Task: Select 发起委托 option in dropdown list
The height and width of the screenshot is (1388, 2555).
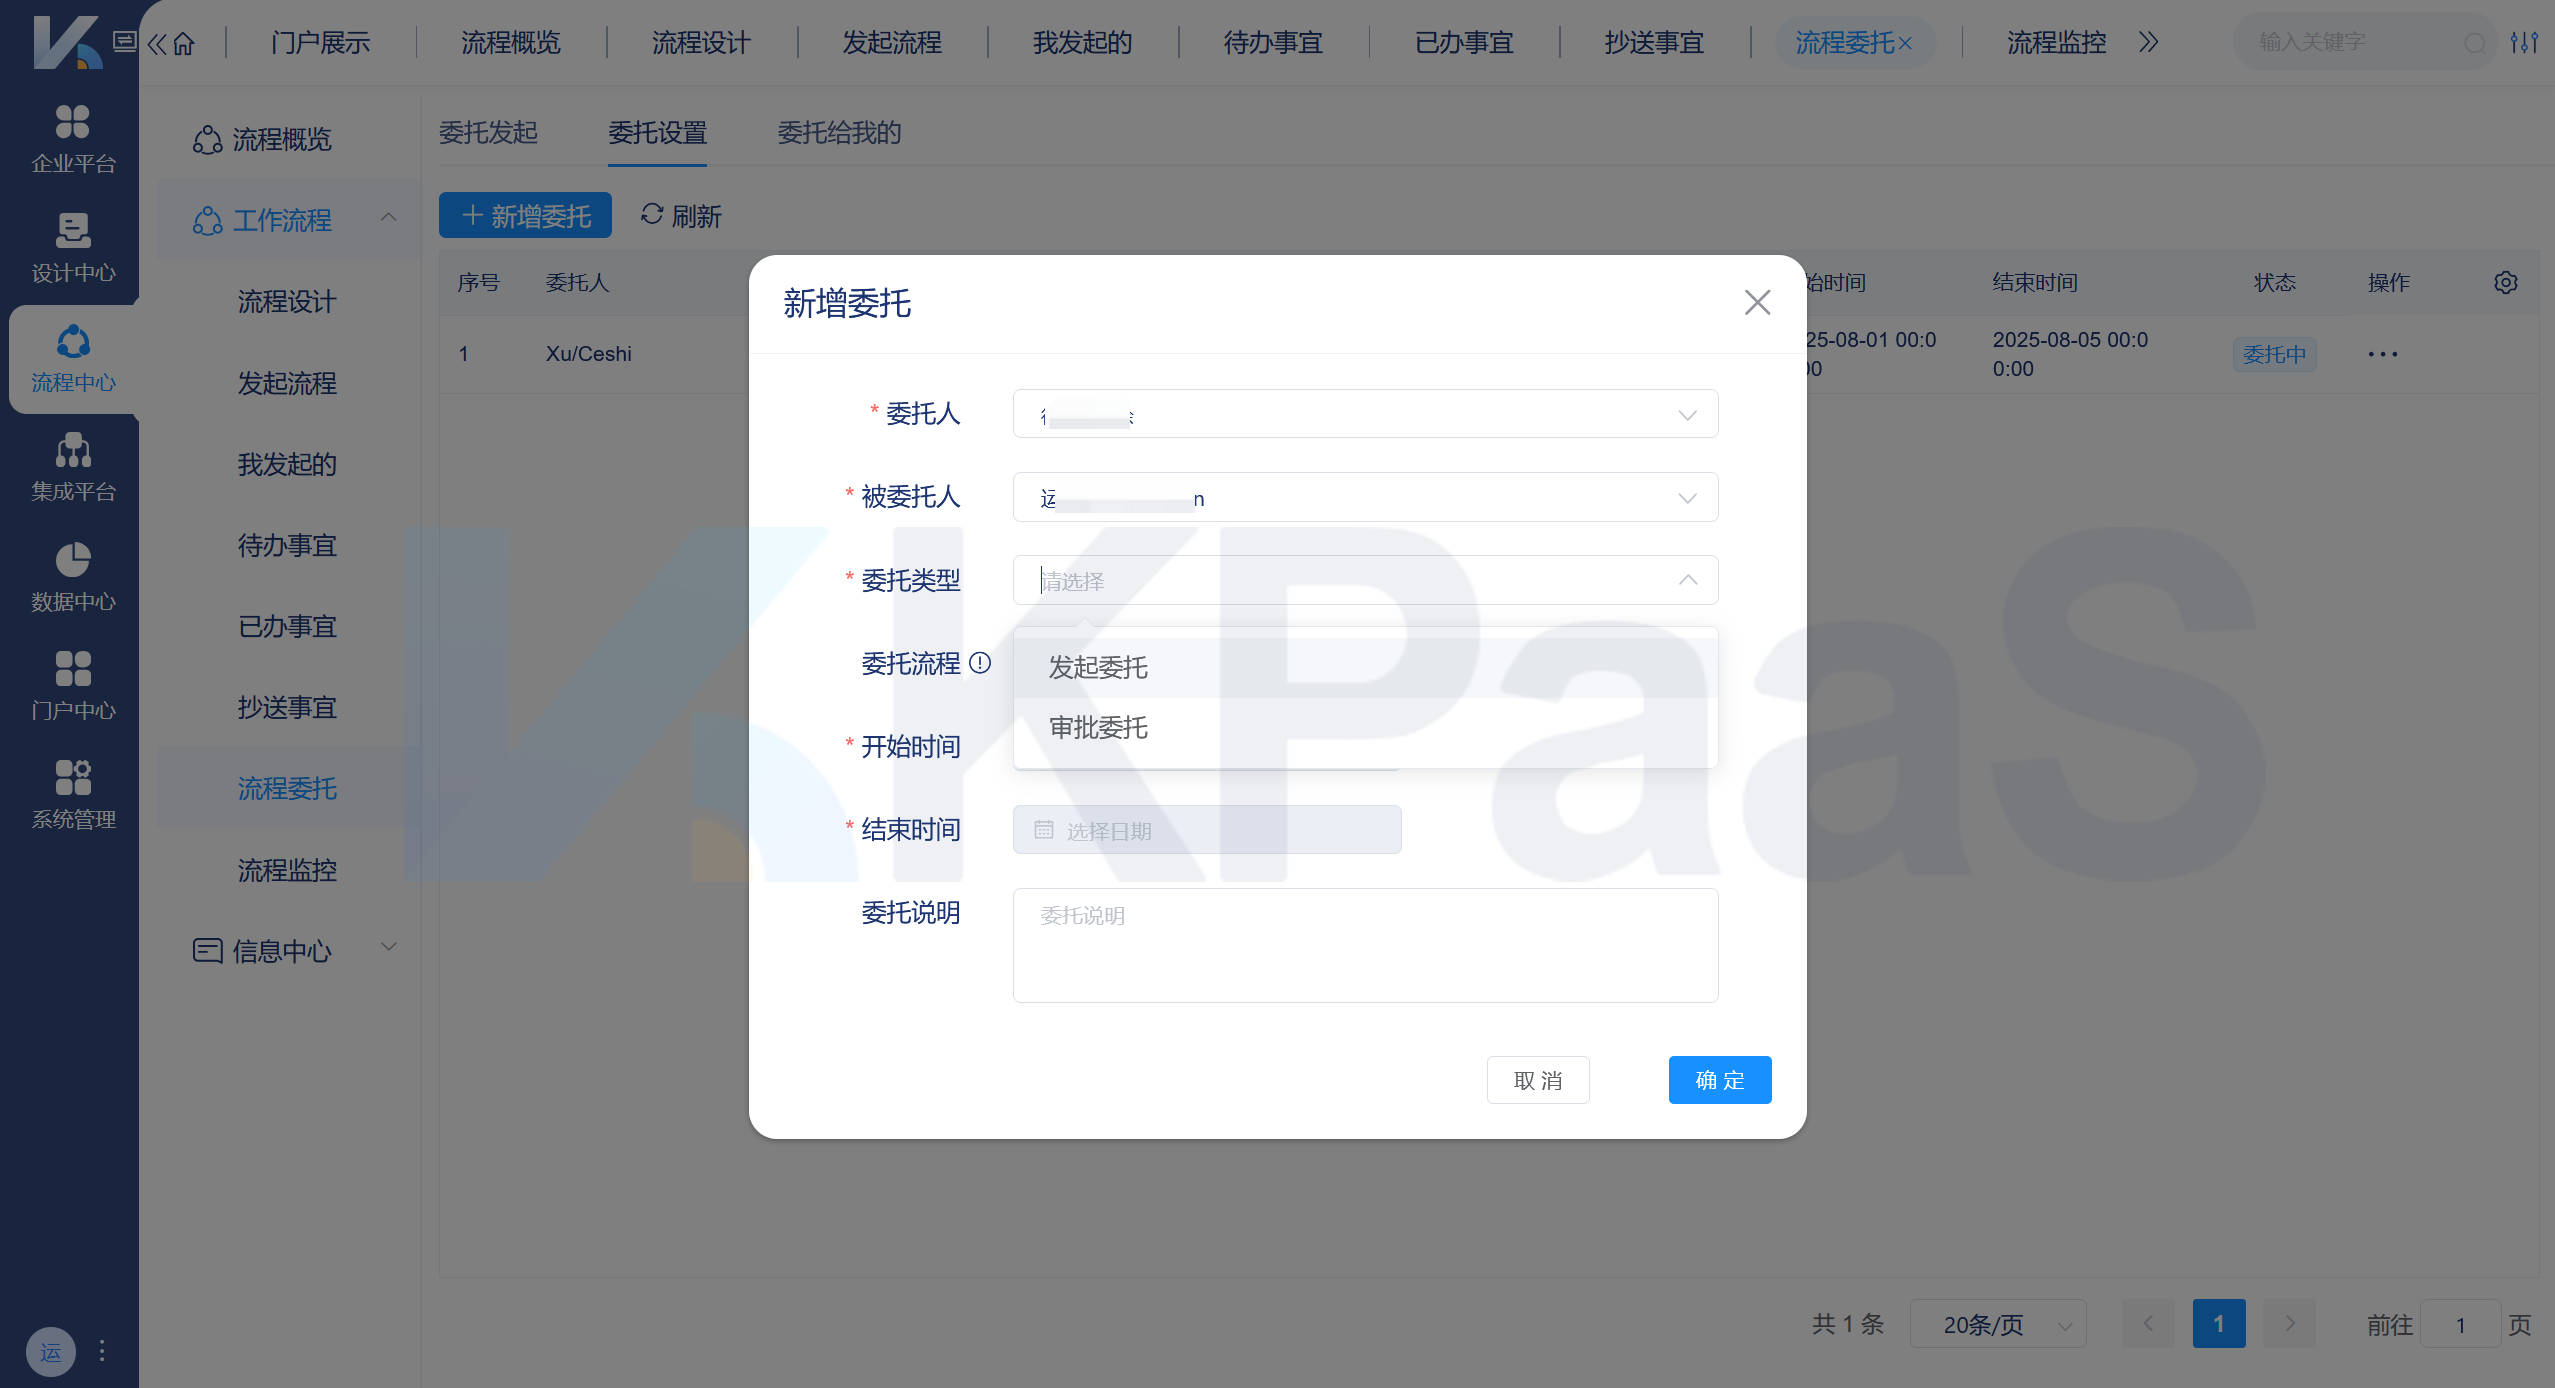Action: coord(1098,667)
